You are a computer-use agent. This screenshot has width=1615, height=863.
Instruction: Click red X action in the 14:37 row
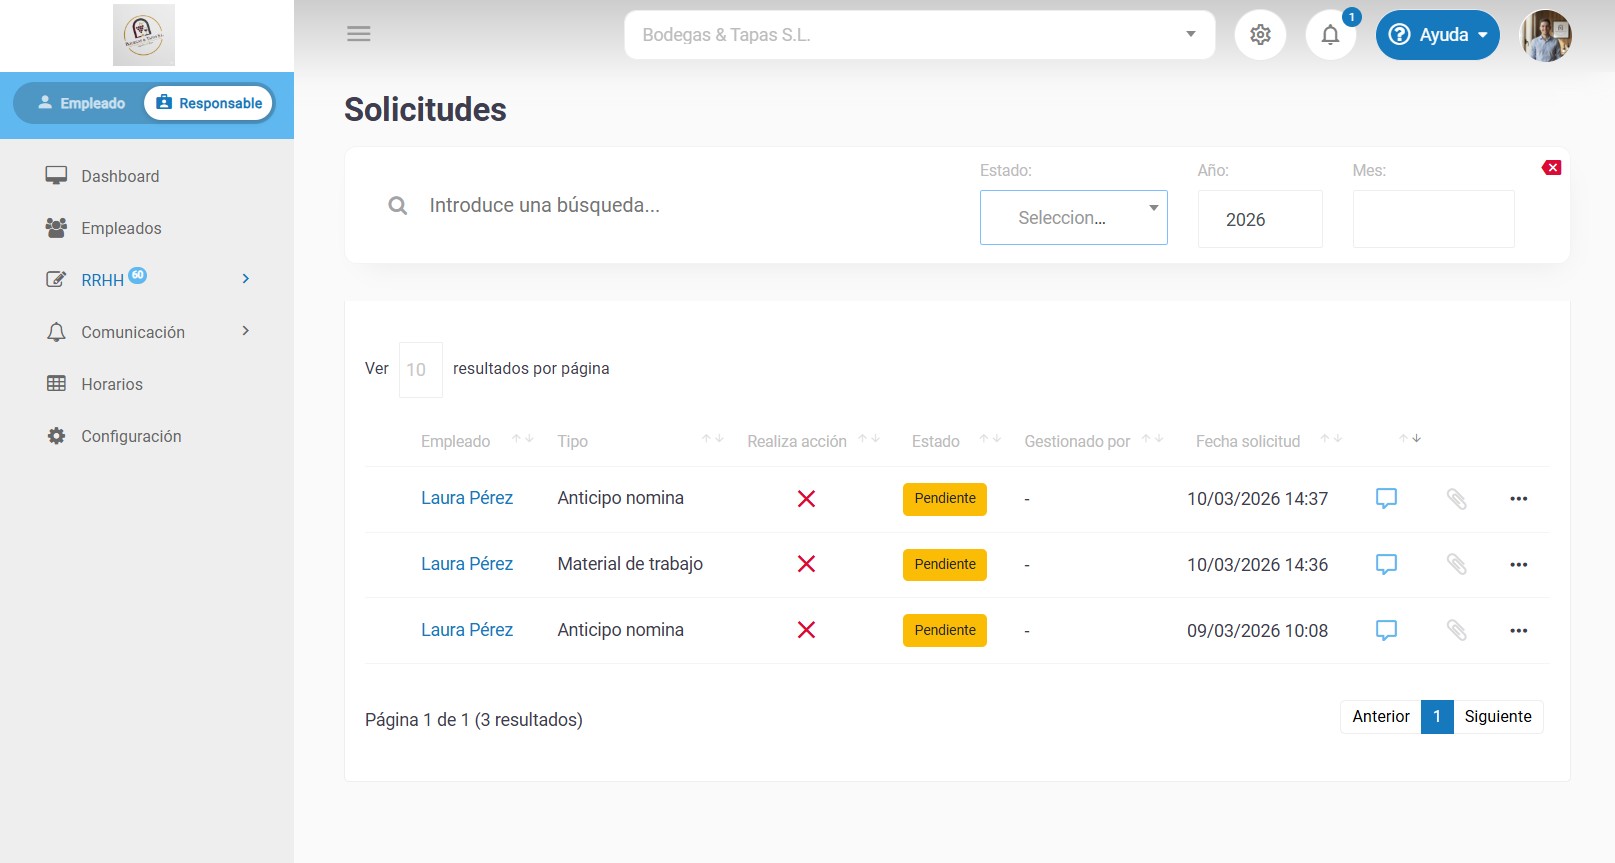(806, 498)
